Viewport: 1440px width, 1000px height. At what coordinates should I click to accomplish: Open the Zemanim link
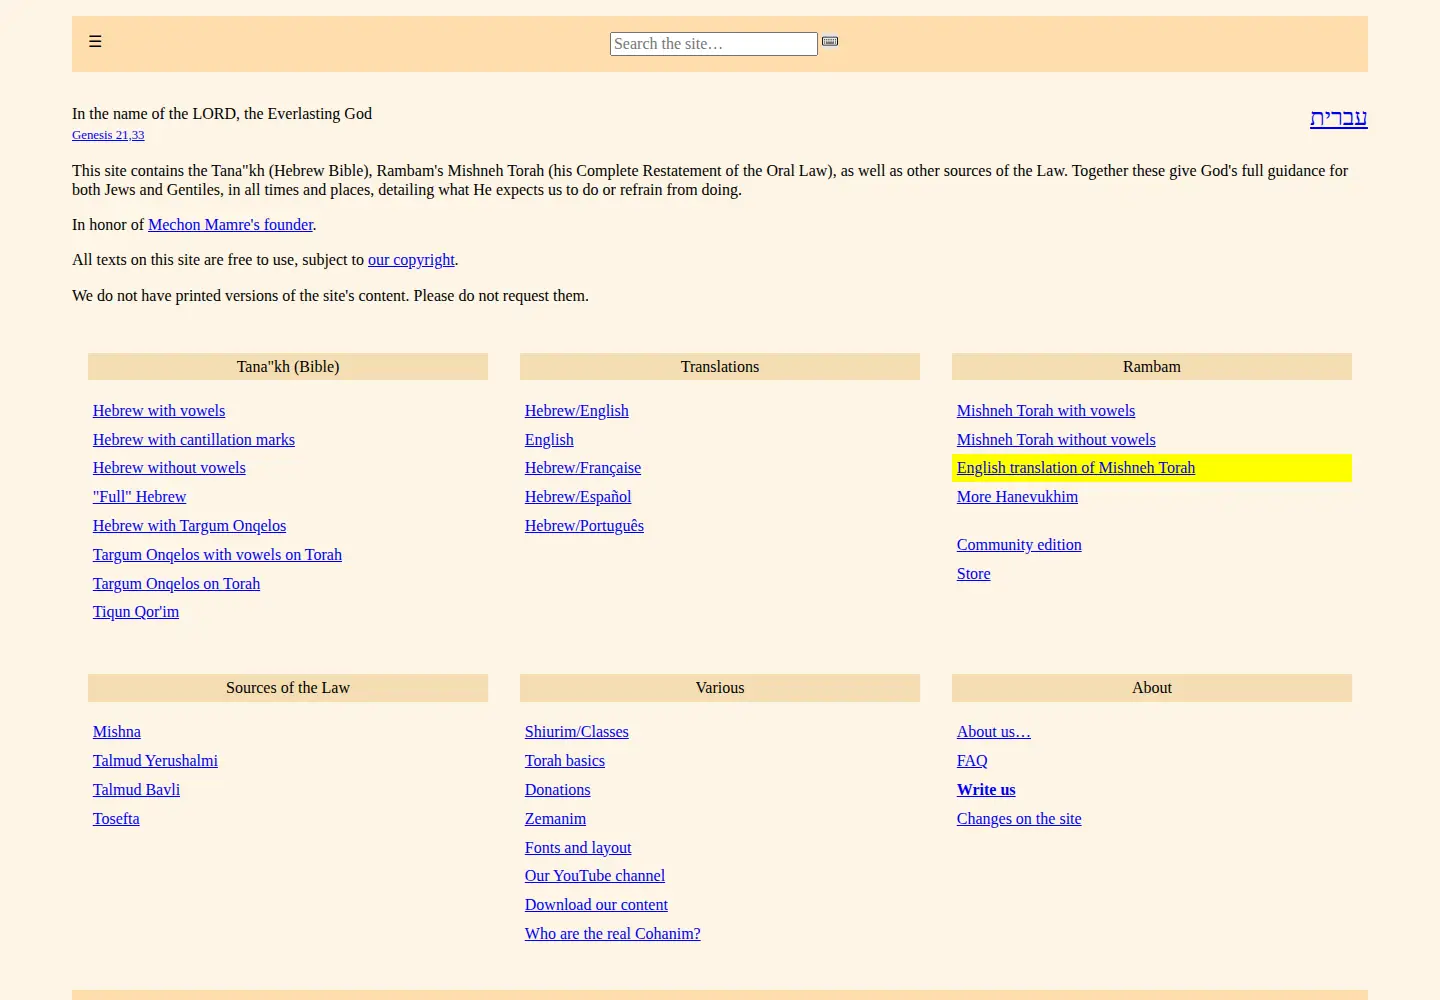pyautogui.click(x=555, y=819)
